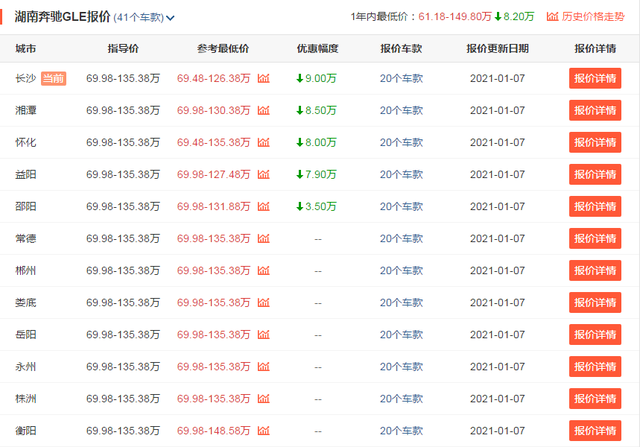Open price trend chart icon for 娄底 row
This screenshot has width=640, height=447.
point(264,302)
